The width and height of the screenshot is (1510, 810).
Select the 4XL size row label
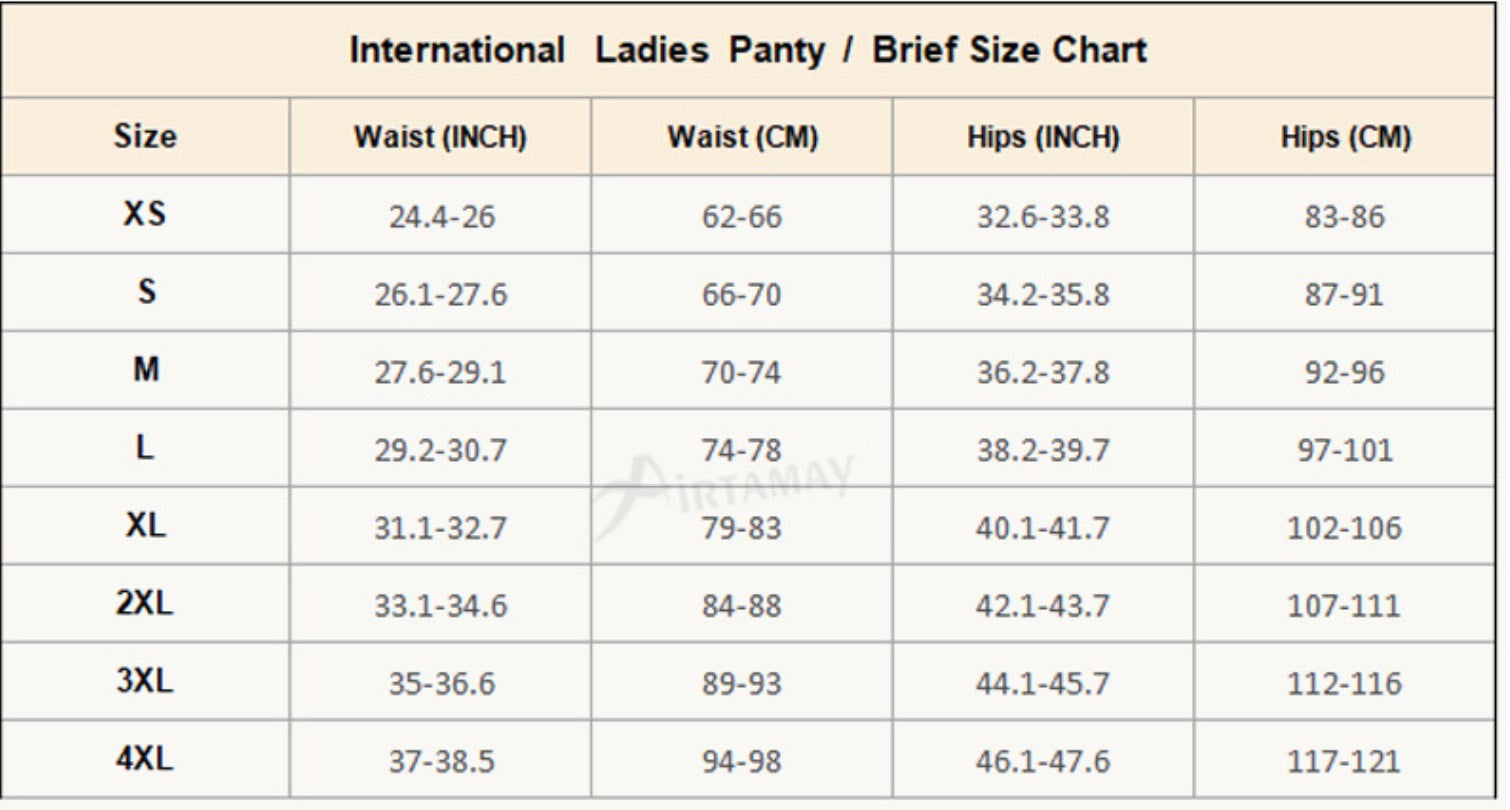pyautogui.click(x=145, y=759)
